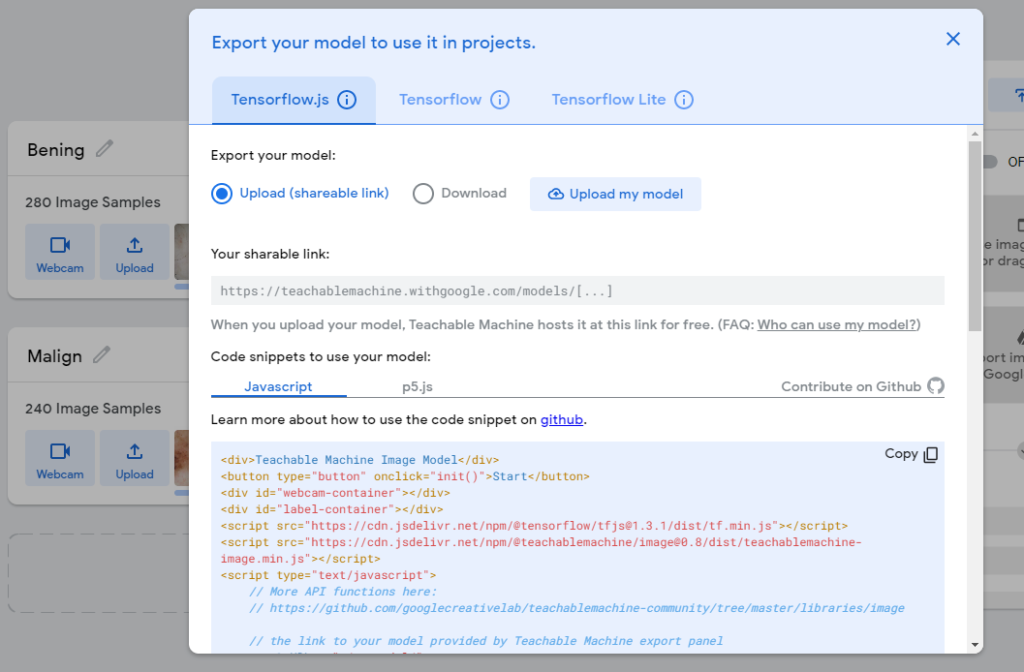Click the sharable link text field
This screenshot has height=672, width=1024.
click(x=577, y=291)
